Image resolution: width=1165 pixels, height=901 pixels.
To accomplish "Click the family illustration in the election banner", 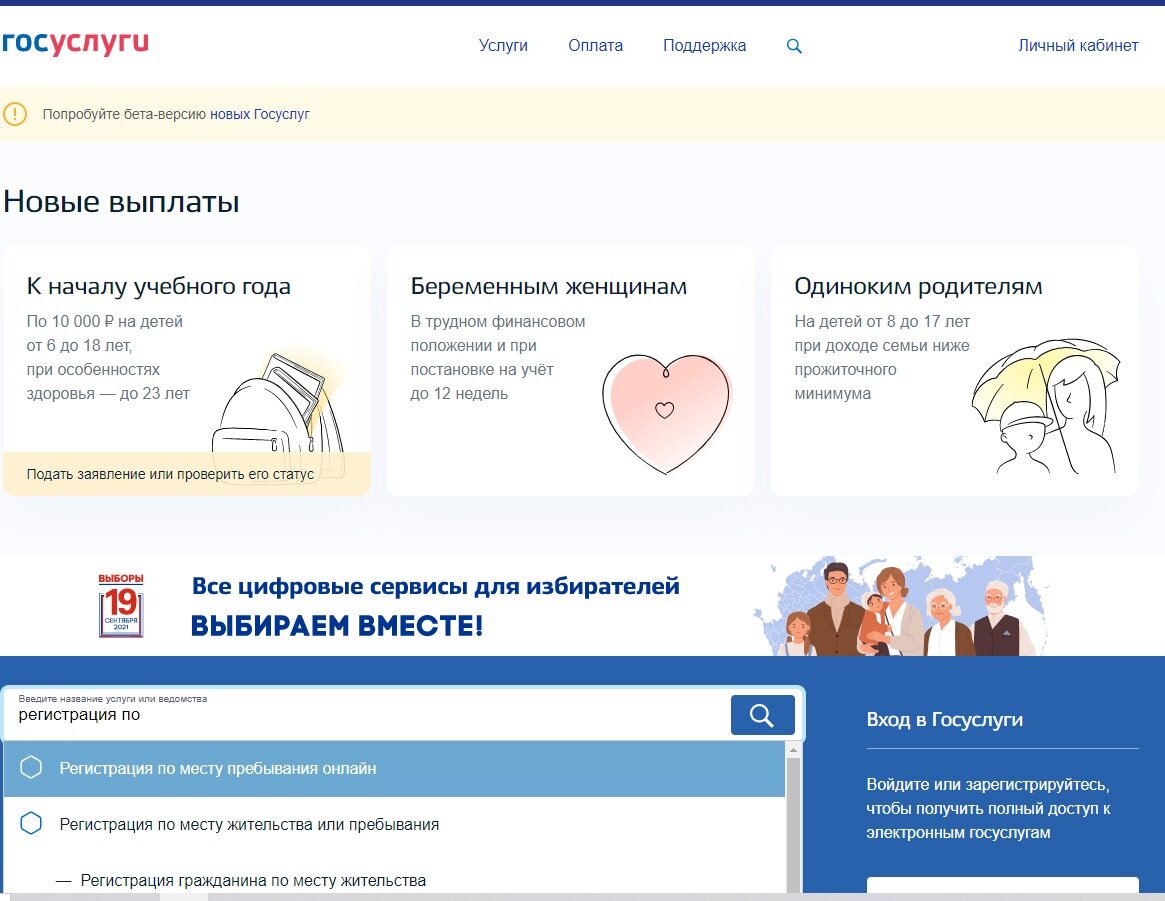I will click(x=903, y=606).
